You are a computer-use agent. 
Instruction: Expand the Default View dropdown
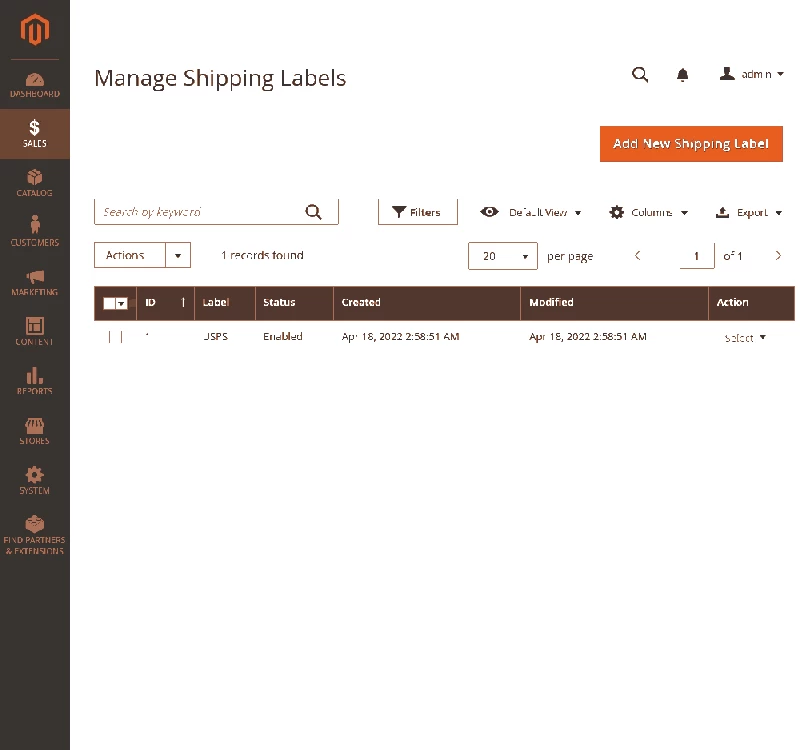tap(531, 212)
